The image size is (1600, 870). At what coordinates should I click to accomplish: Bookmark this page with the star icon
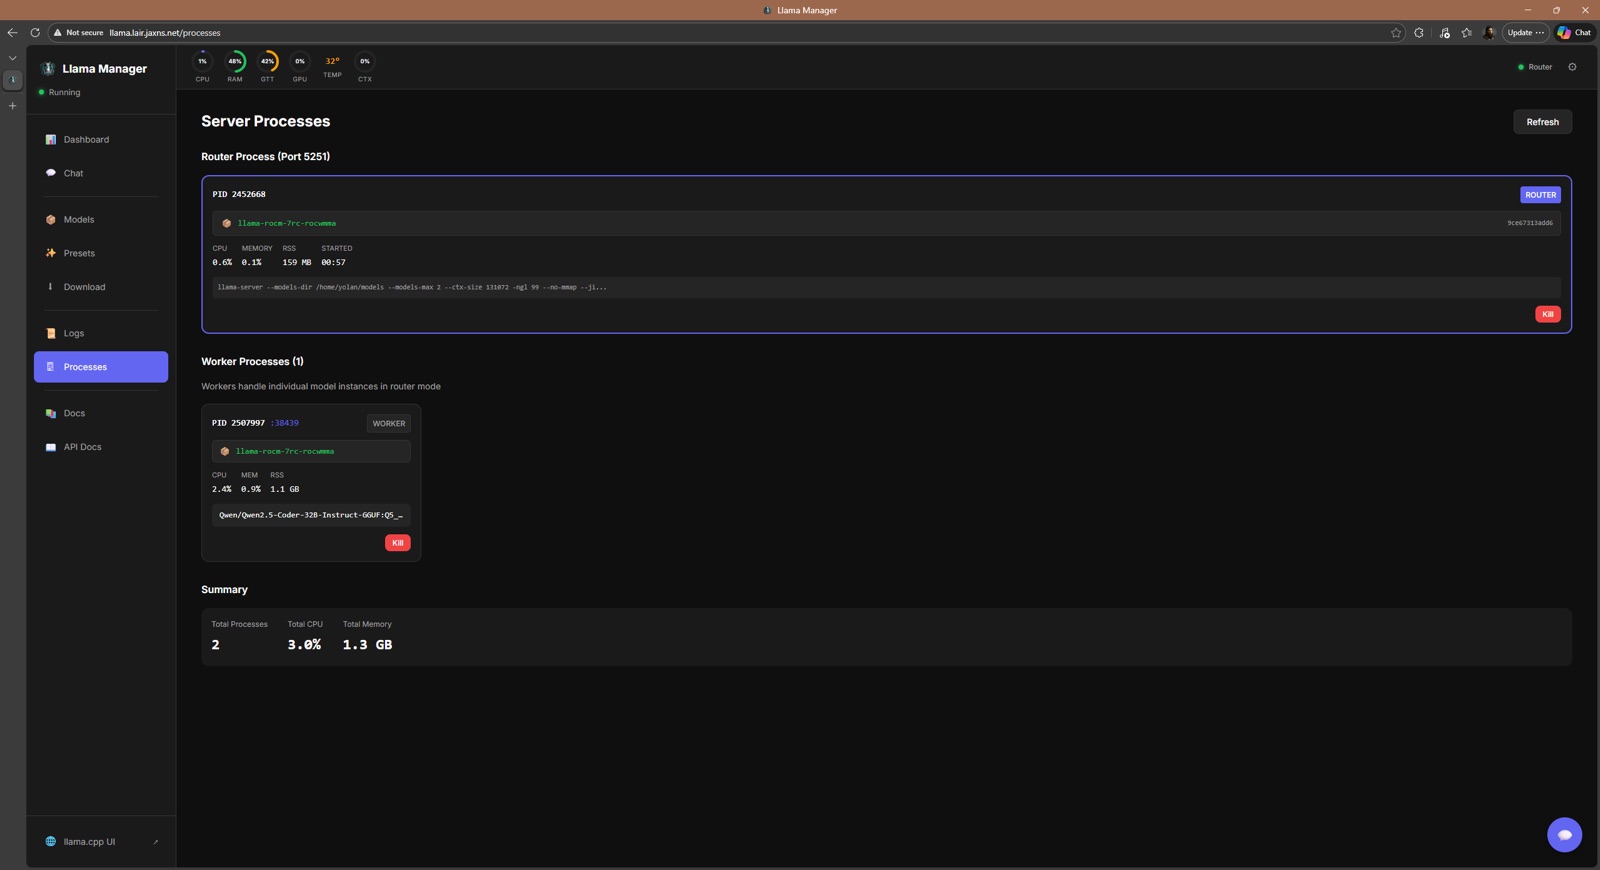coord(1396,32)
